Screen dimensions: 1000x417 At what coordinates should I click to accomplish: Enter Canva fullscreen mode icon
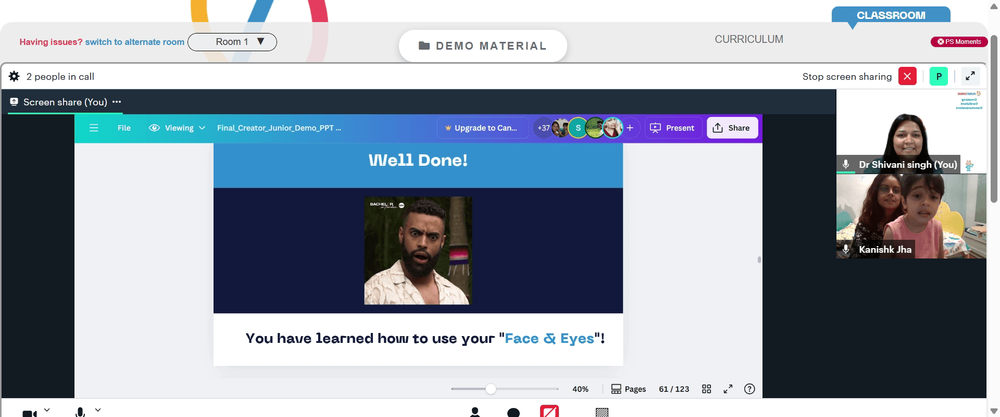click(728, 389)
